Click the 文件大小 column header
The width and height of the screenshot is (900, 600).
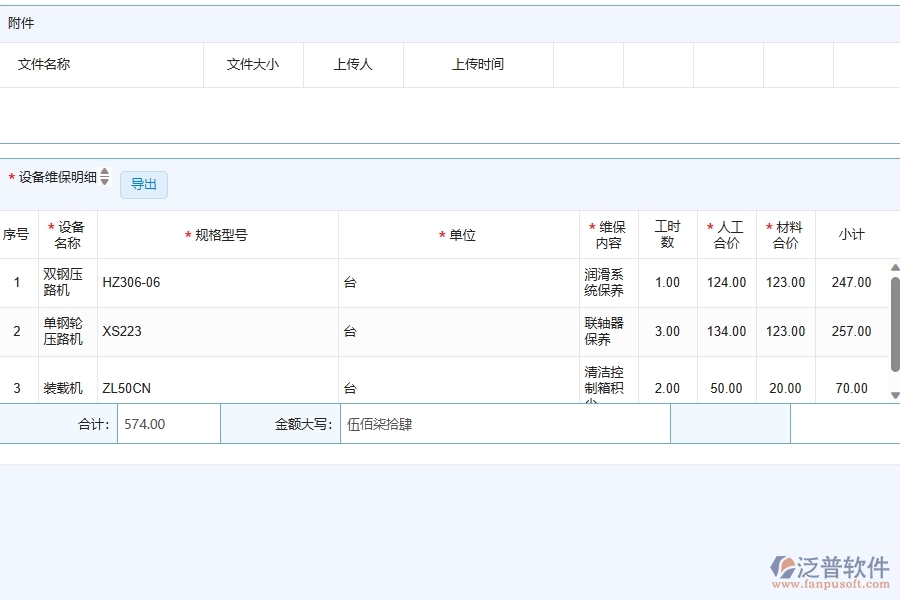[252, 64]
